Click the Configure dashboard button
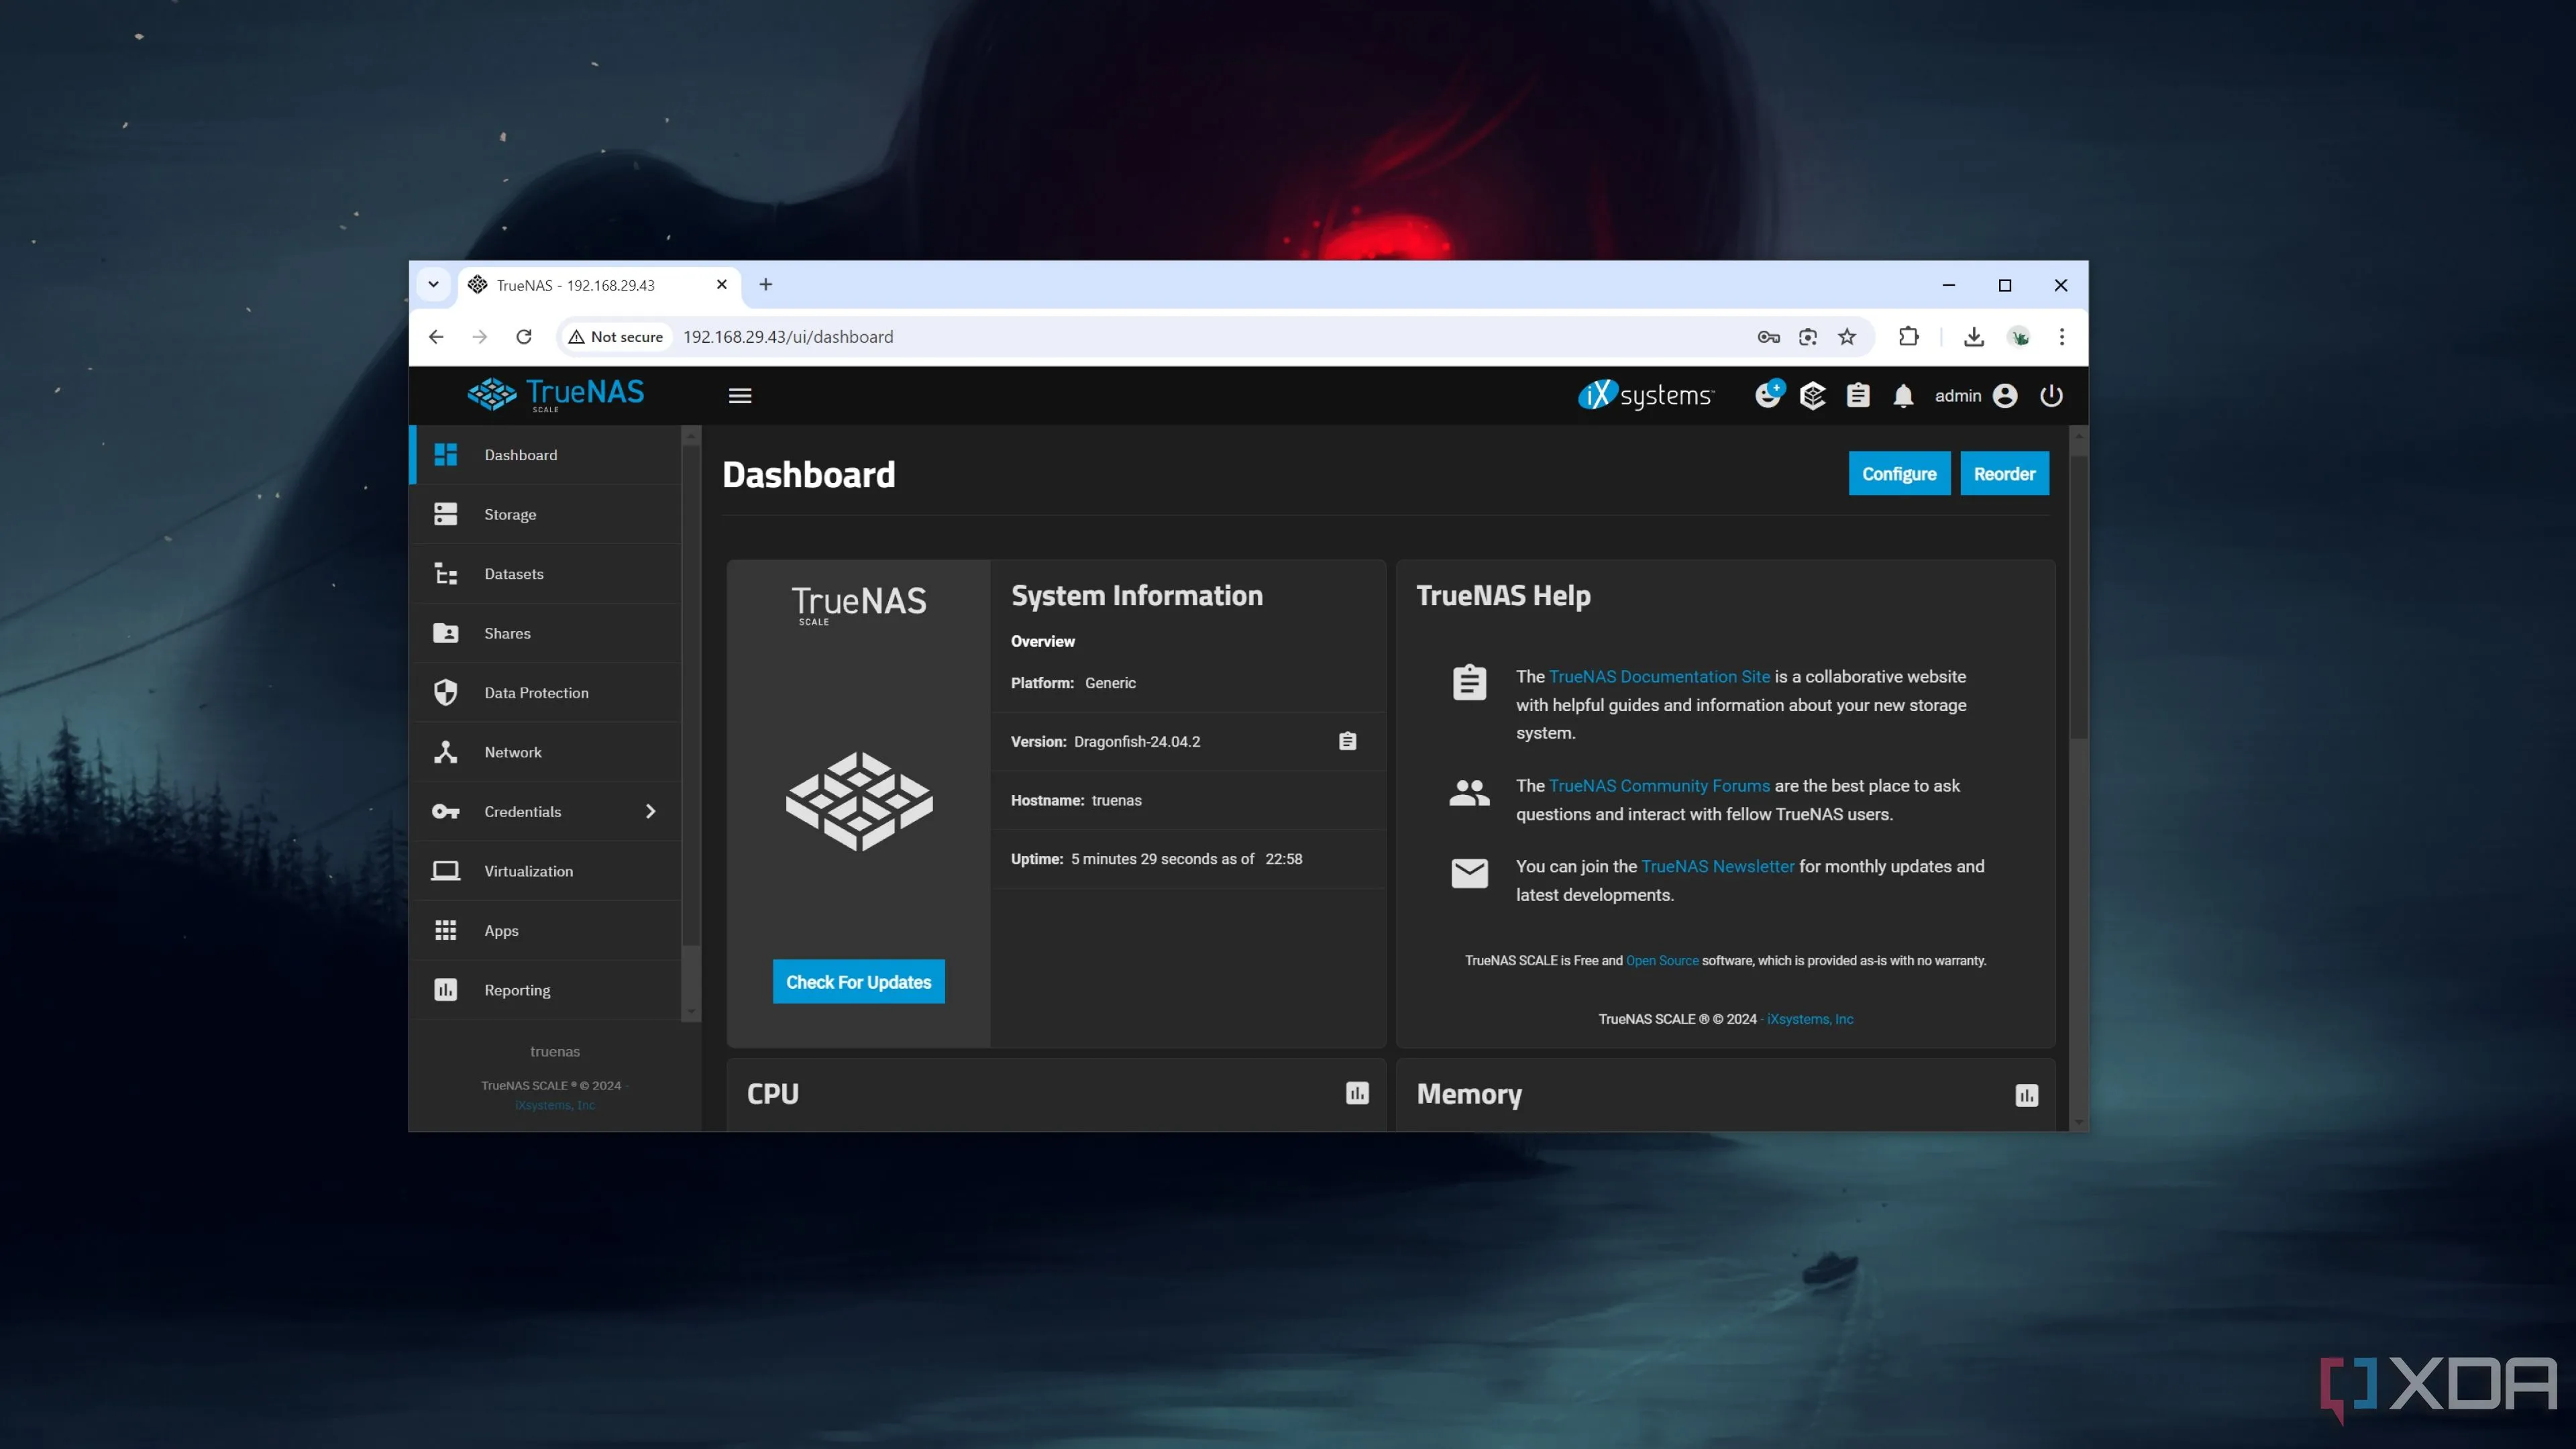Image resolution: width=2576 pixels, height=1449 pixels. coord(1899,474)
